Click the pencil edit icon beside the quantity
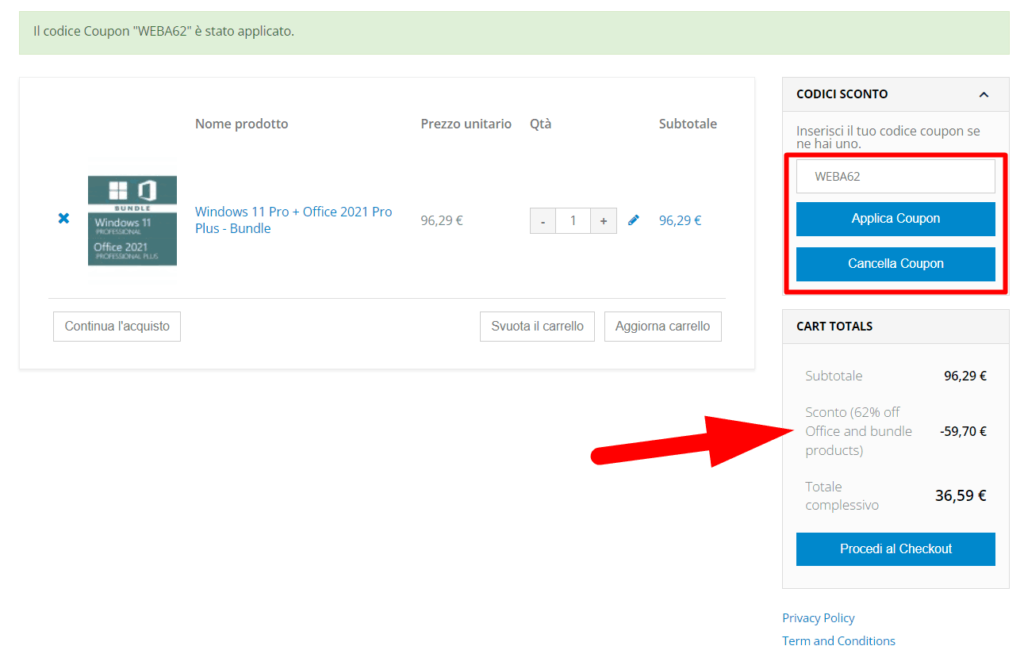This screenshot has width=1024, height=665. [633, 220]
